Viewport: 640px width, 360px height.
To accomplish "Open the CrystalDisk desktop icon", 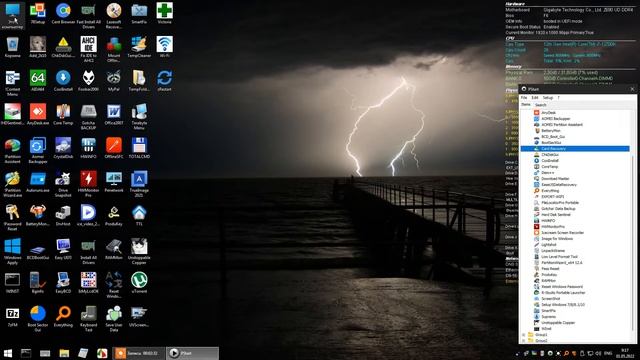I will tap(63, 148).
